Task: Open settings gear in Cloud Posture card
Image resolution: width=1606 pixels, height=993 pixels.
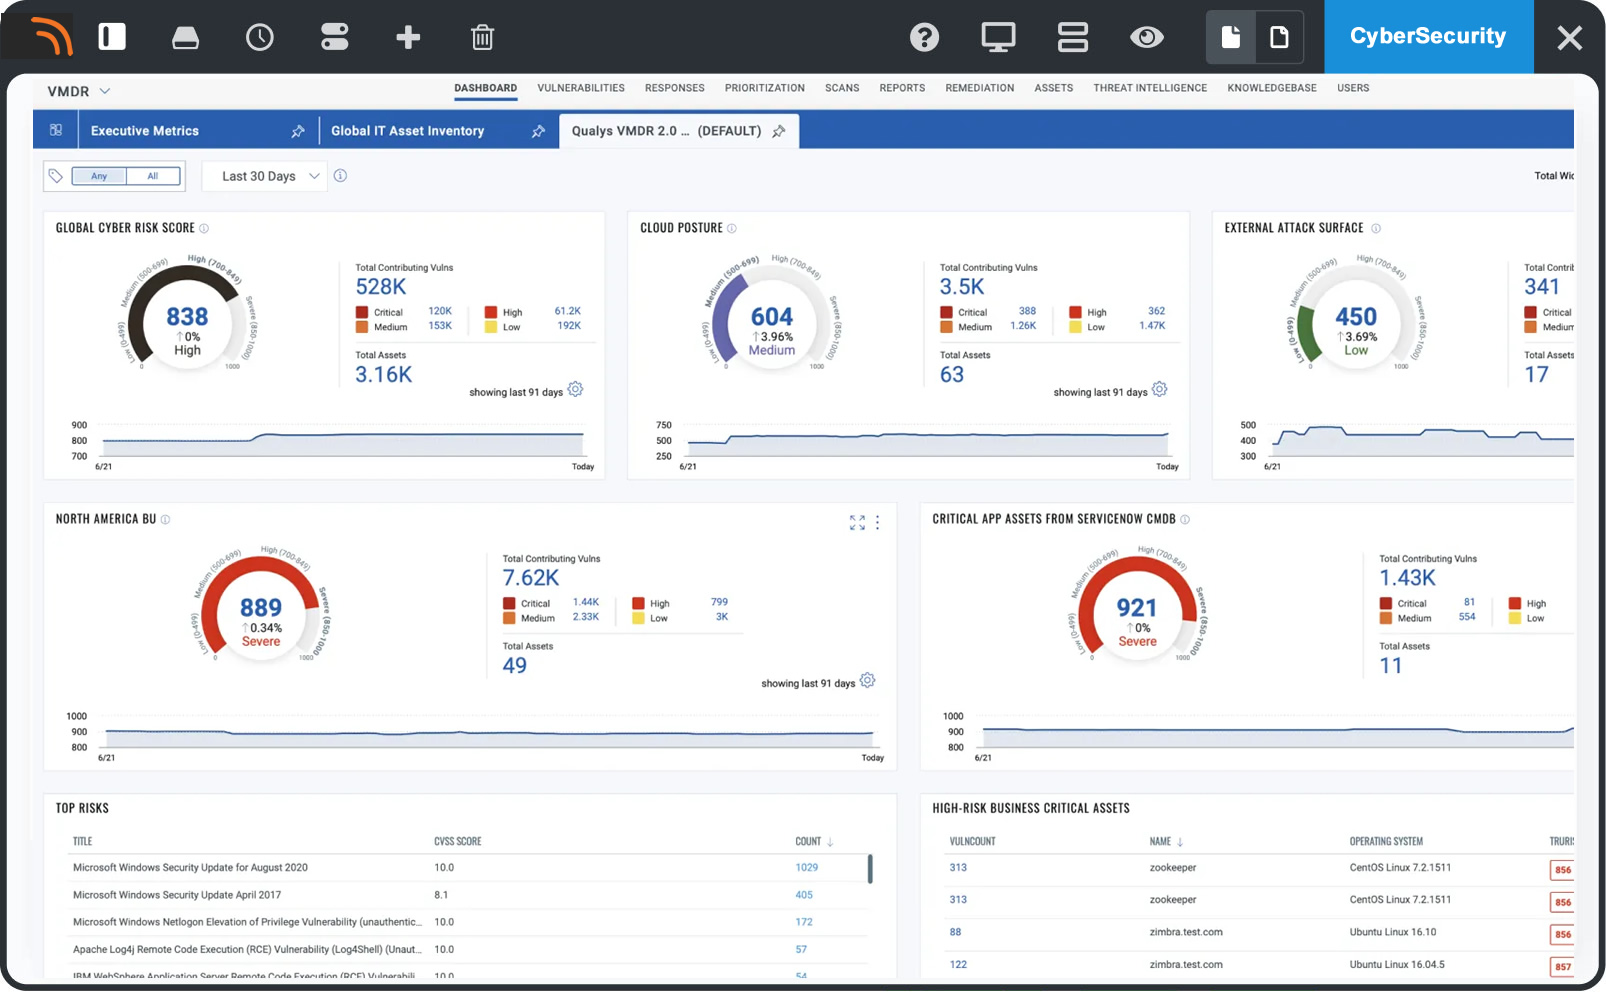Action: click(1159, 389)
